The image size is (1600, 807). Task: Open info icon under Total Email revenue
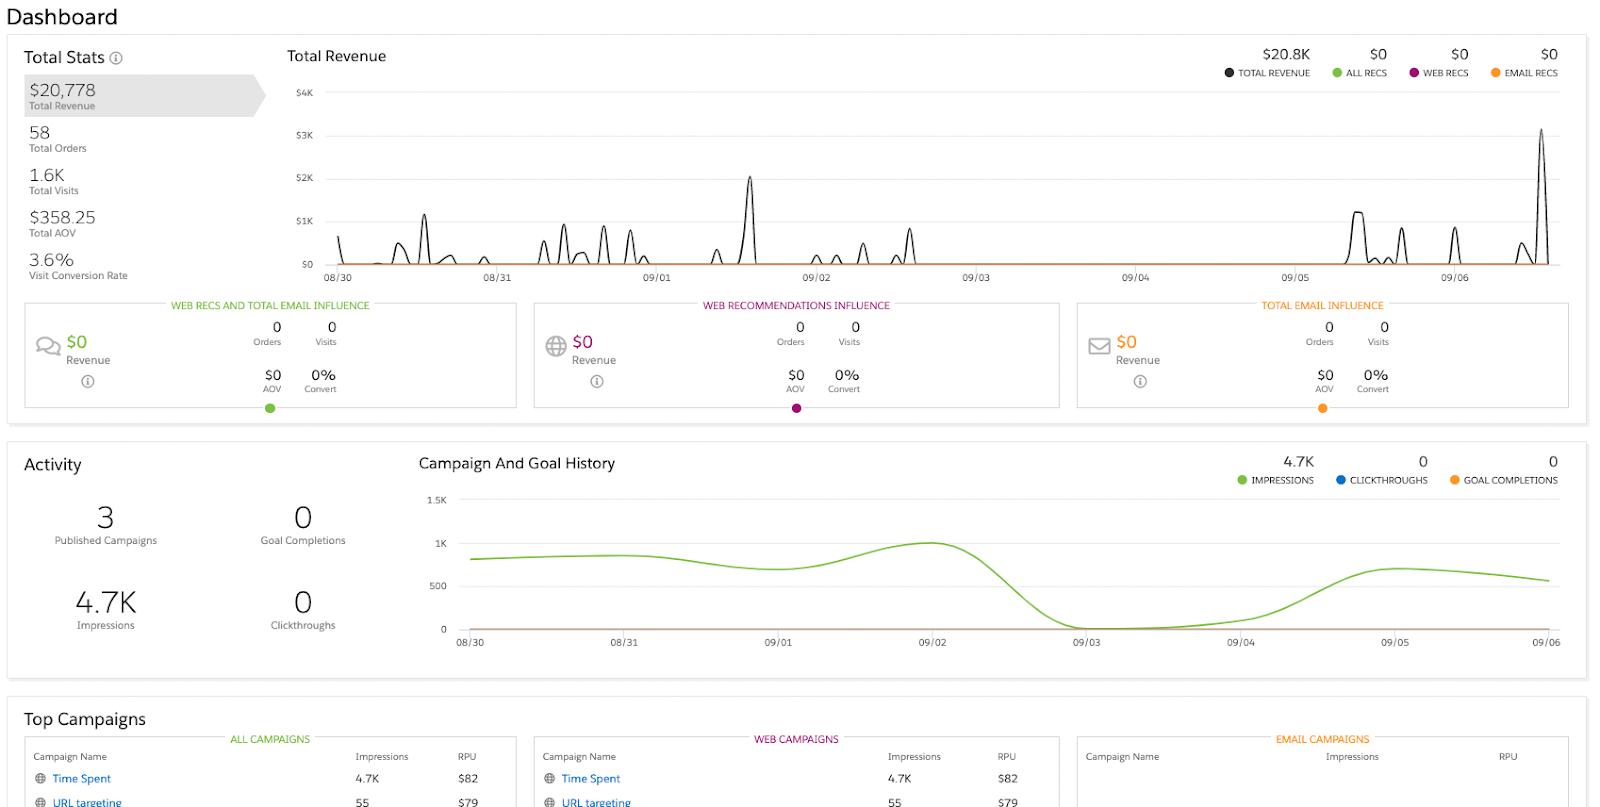pos(1140,381)
